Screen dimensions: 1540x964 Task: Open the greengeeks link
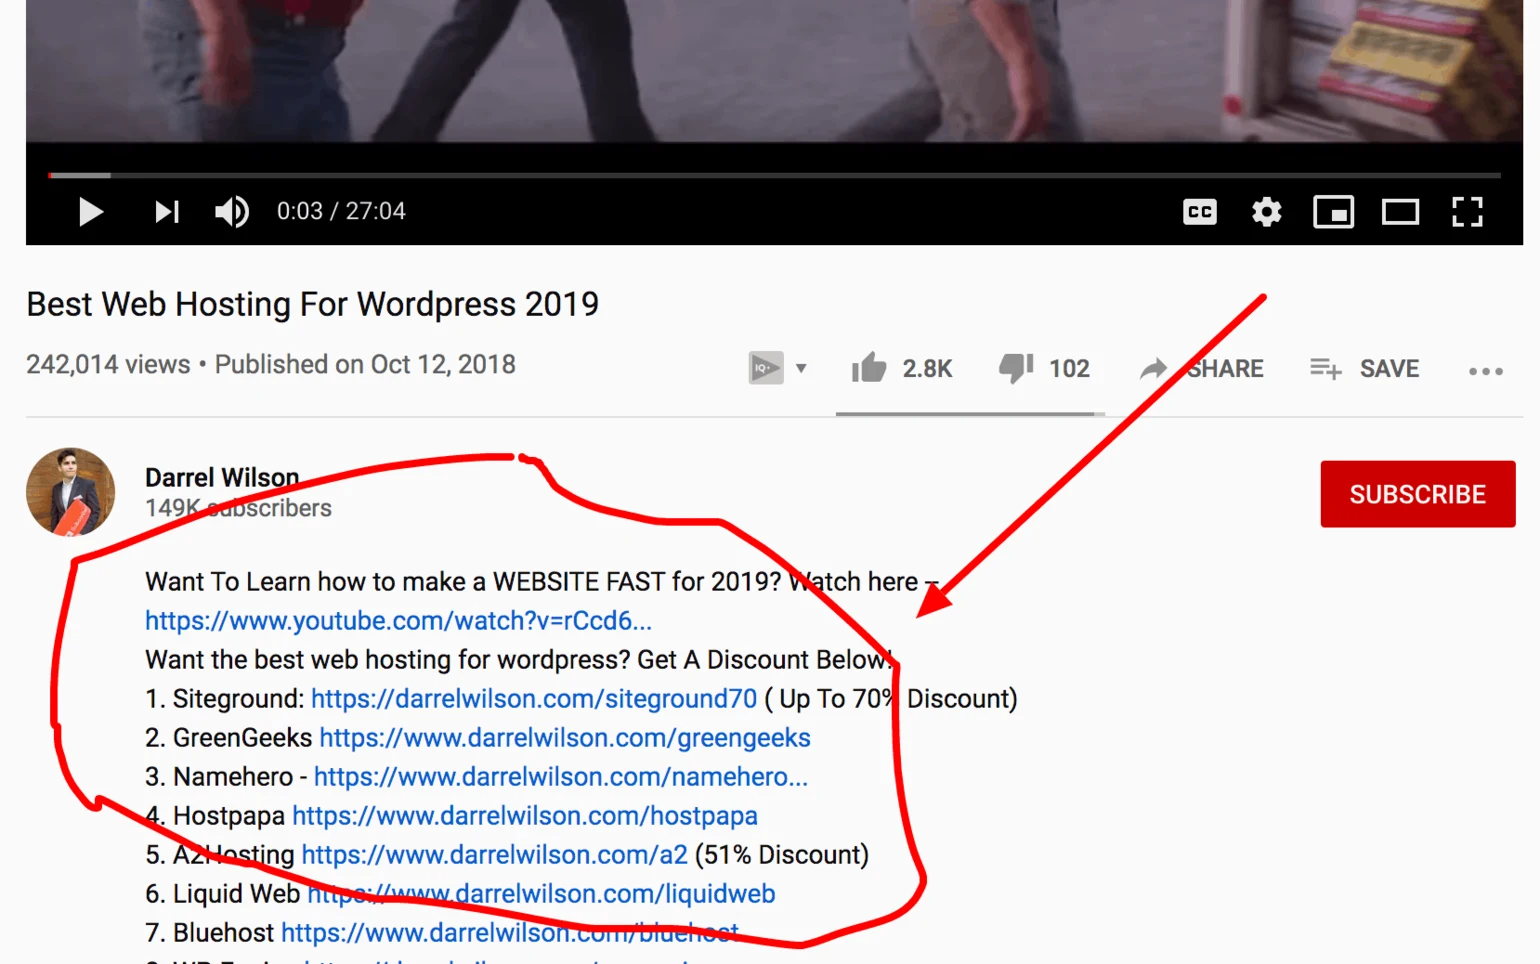[565, 738]
